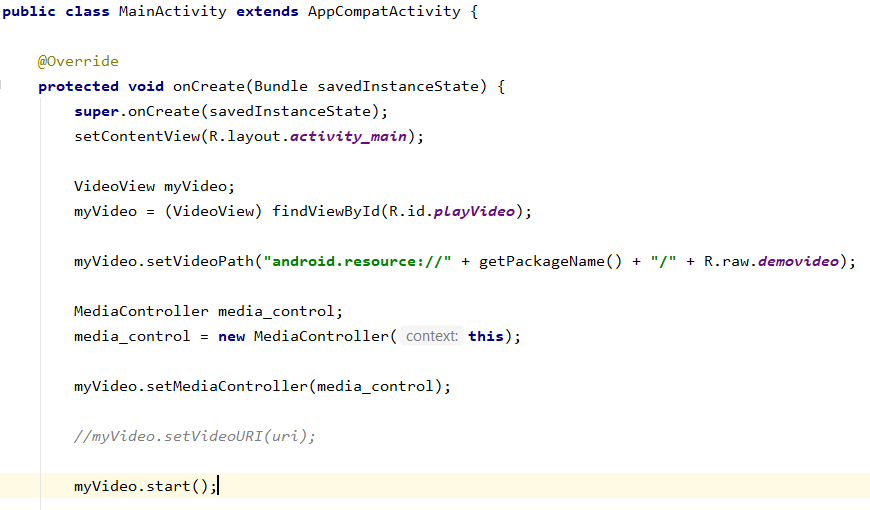This screenshot has width=870, height=510.
Task: Click the (VideoView) cast expression
Action: coord(213,211)
